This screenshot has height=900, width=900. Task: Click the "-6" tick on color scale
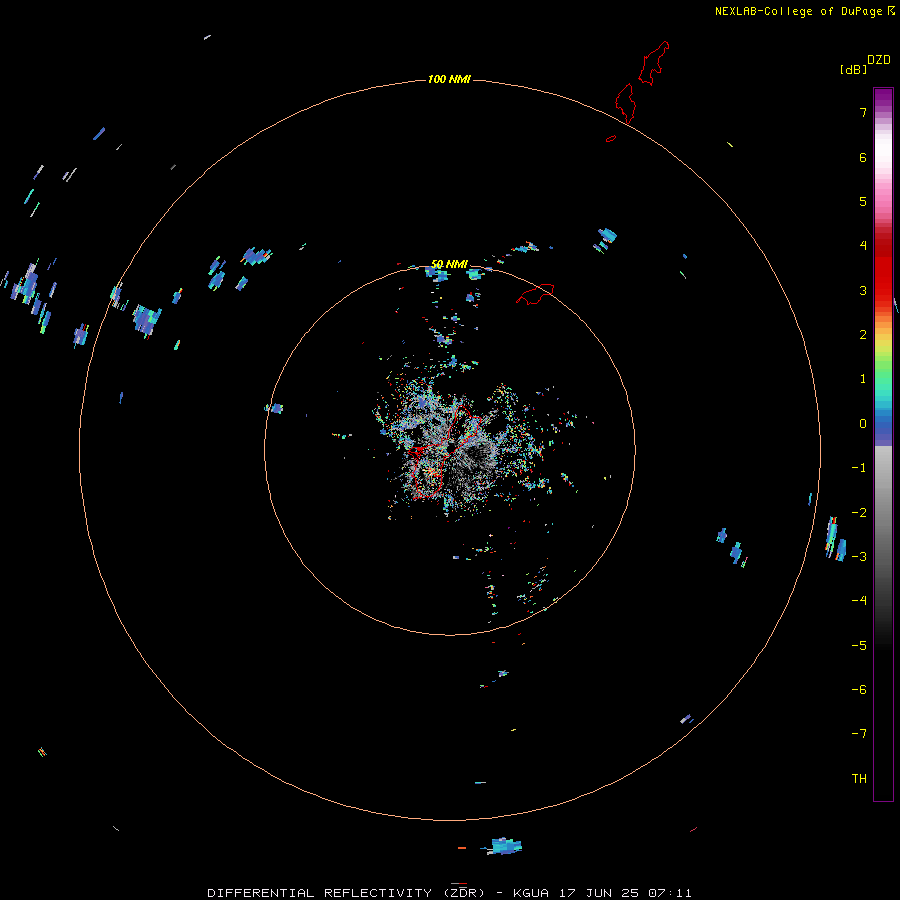pos(859,690)
